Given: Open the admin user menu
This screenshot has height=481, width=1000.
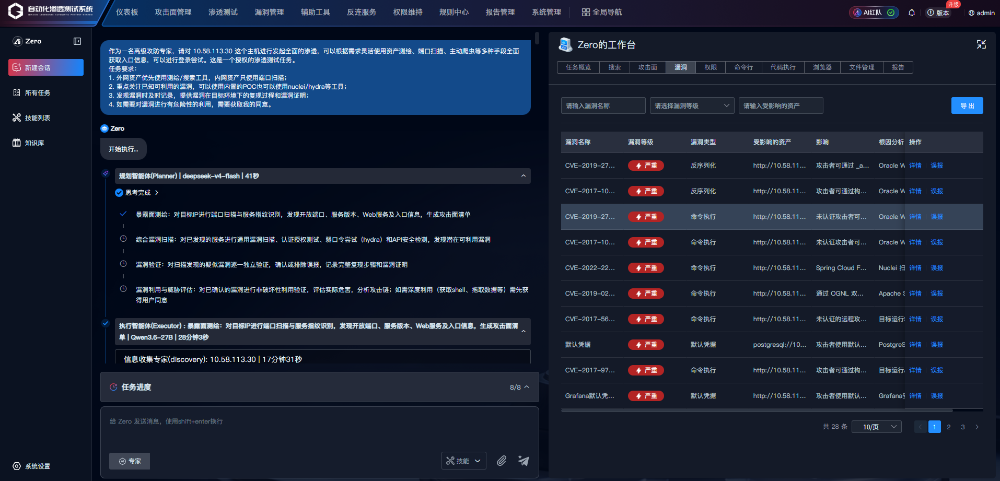Looking at the screenshot, I should pos(981,12).
